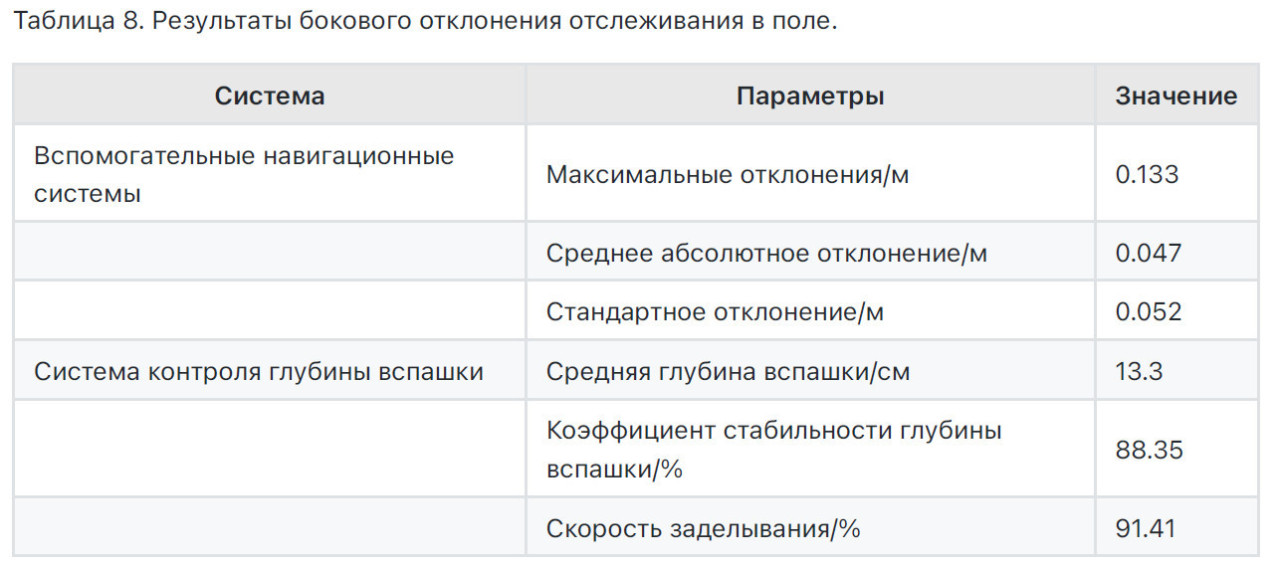The height and width of the screenshot is (567, 1280).
Task: Click the "Коэффициент стабильности глубины вспашки/%" cell
Action: [x=773, y=449]
